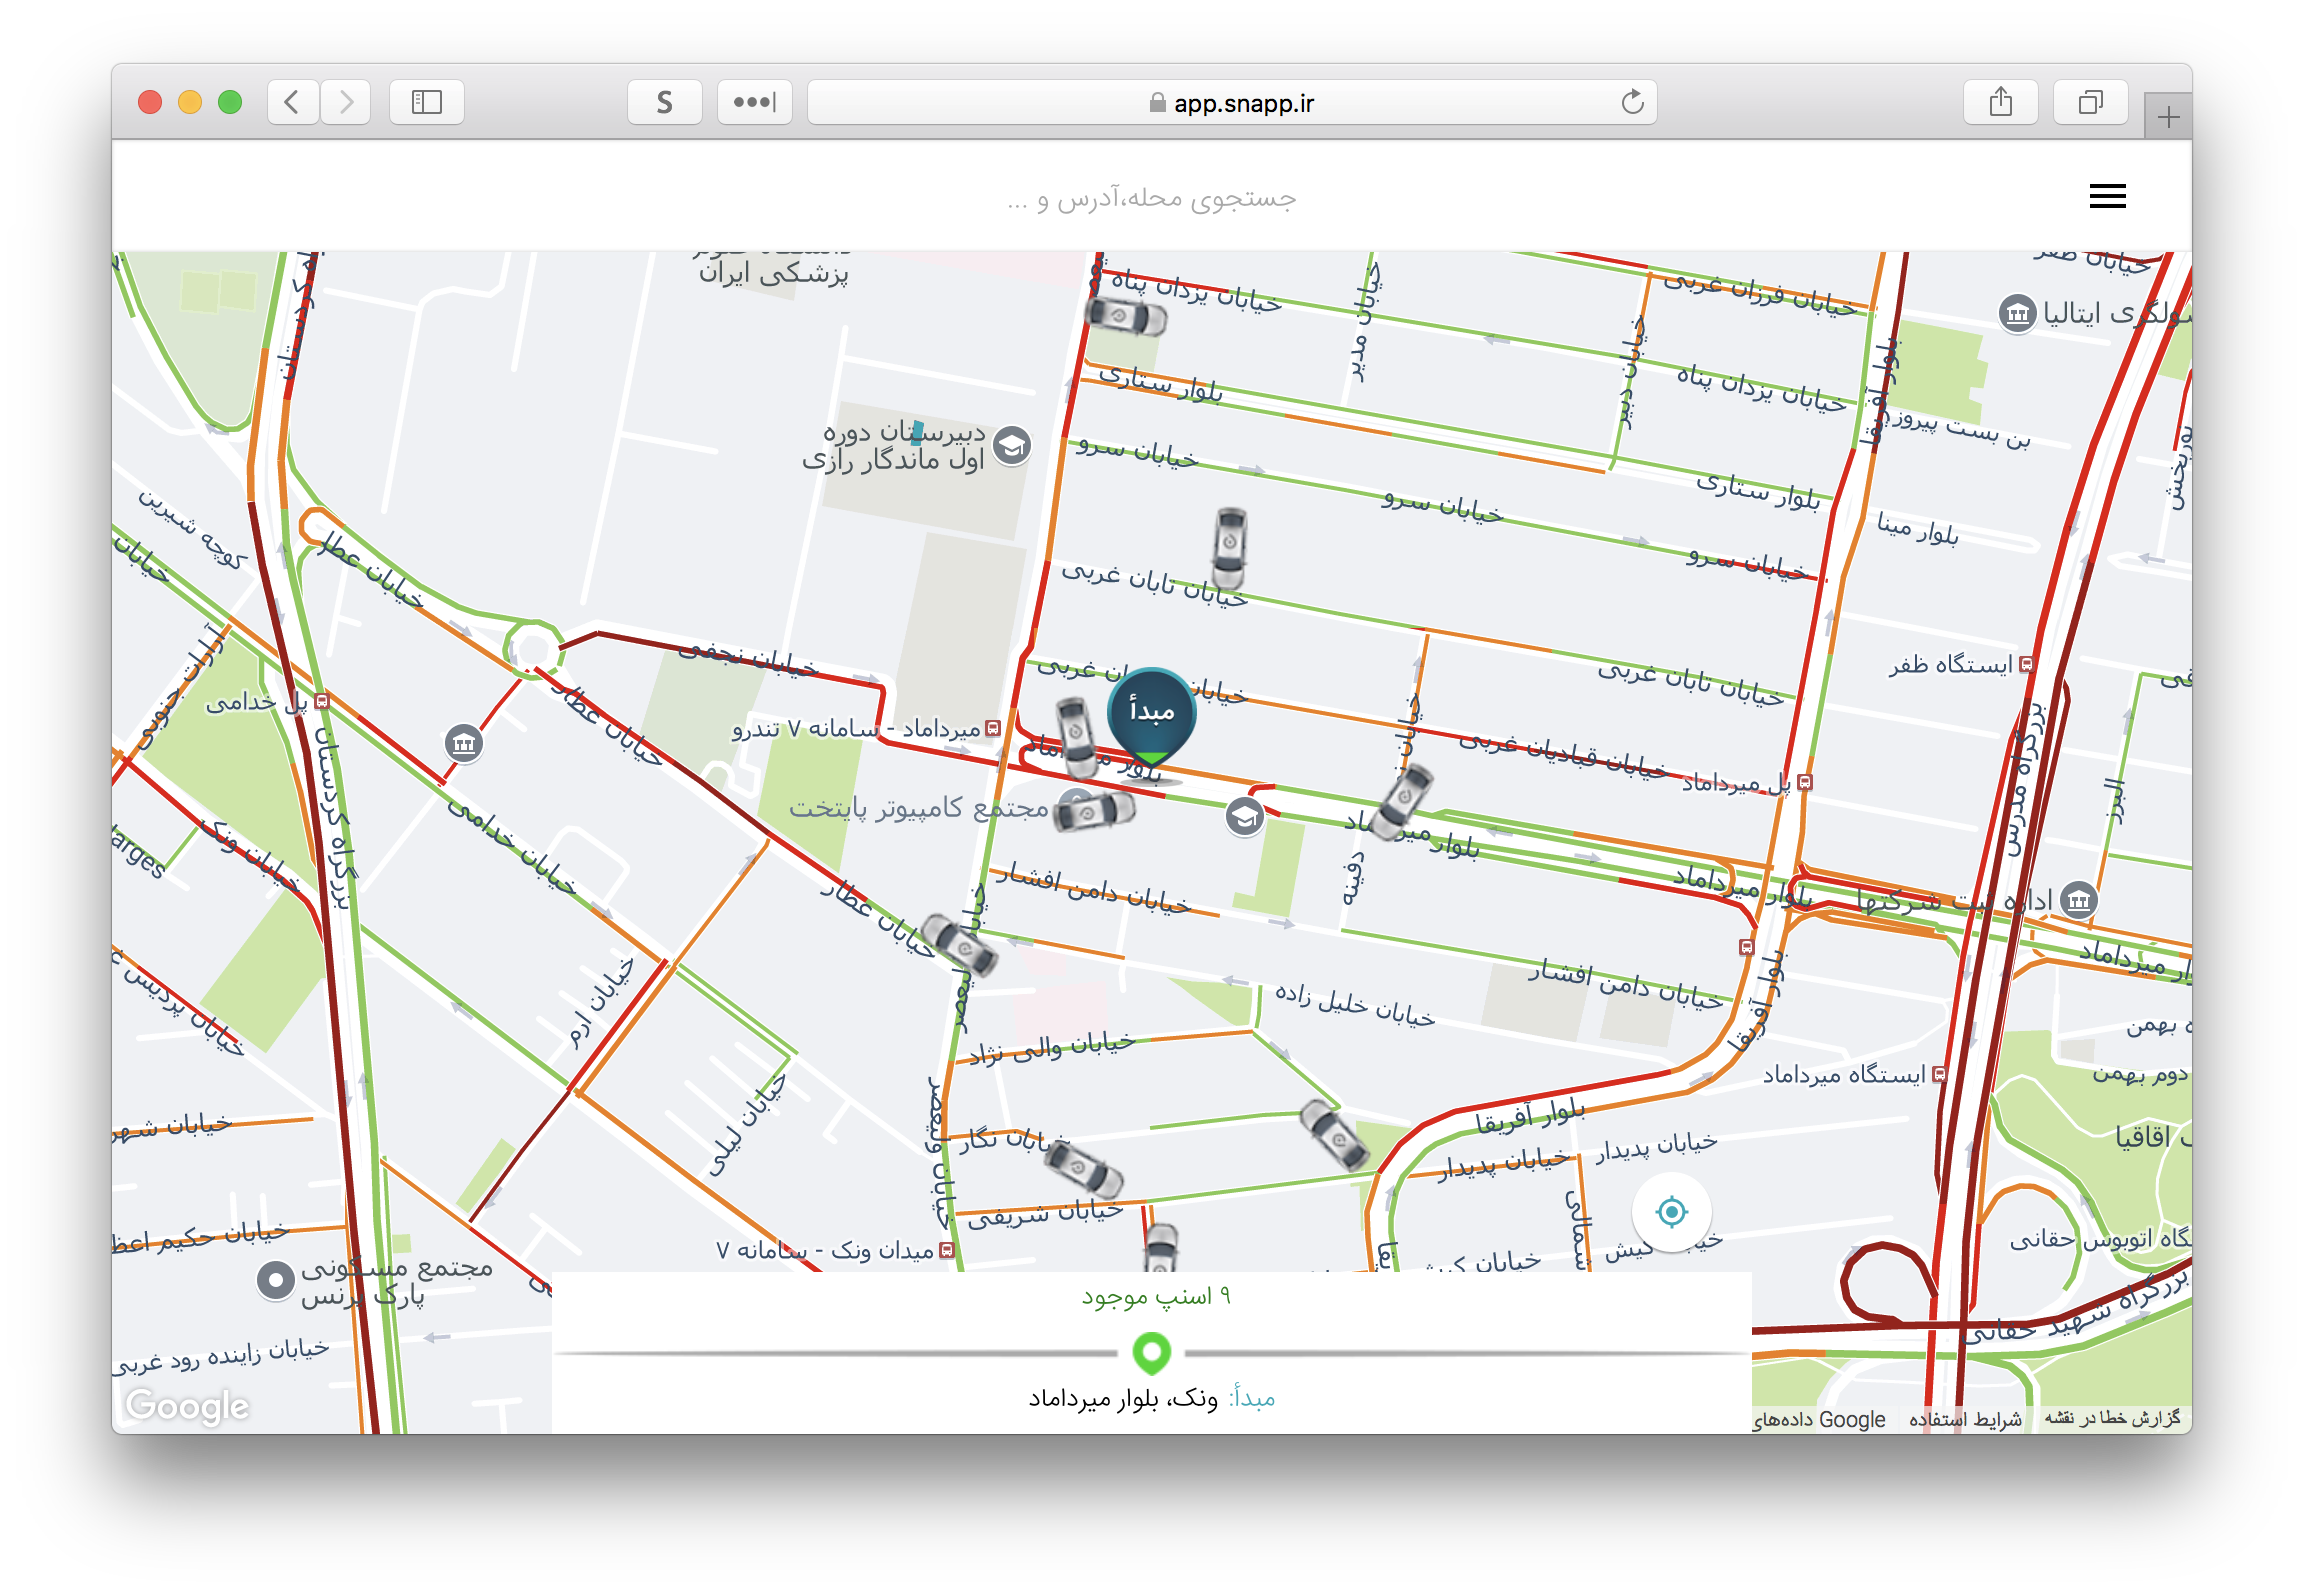
Task: Click the میرداماد - سامانه ۷ تندرو stop
Action: tap(993, 729)
